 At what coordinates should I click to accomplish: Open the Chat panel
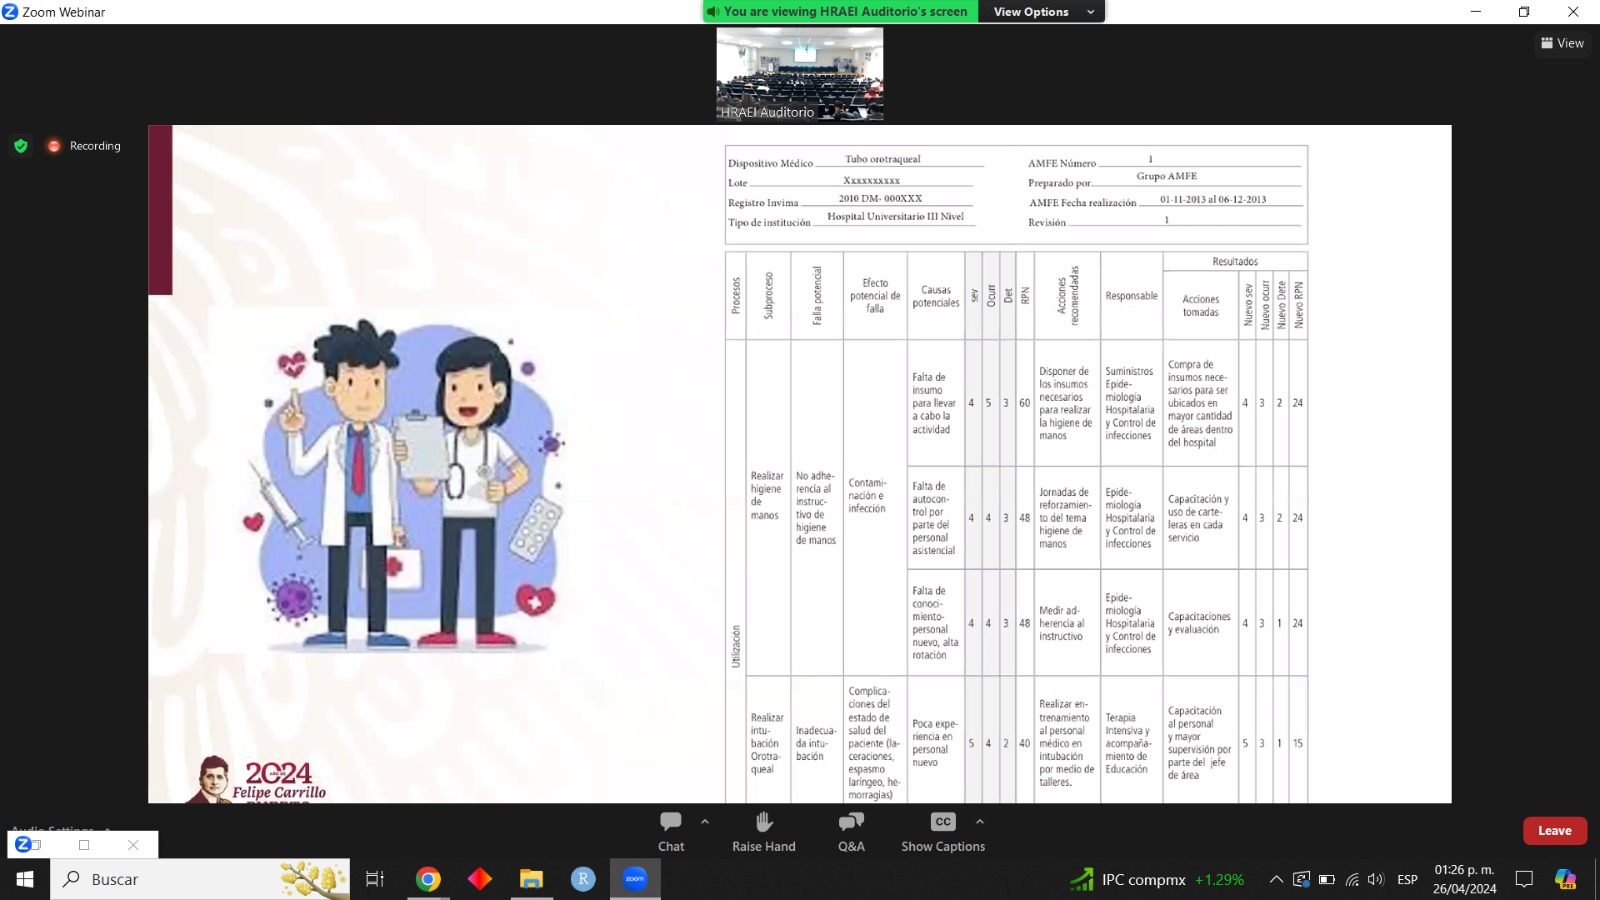point(671,831)
